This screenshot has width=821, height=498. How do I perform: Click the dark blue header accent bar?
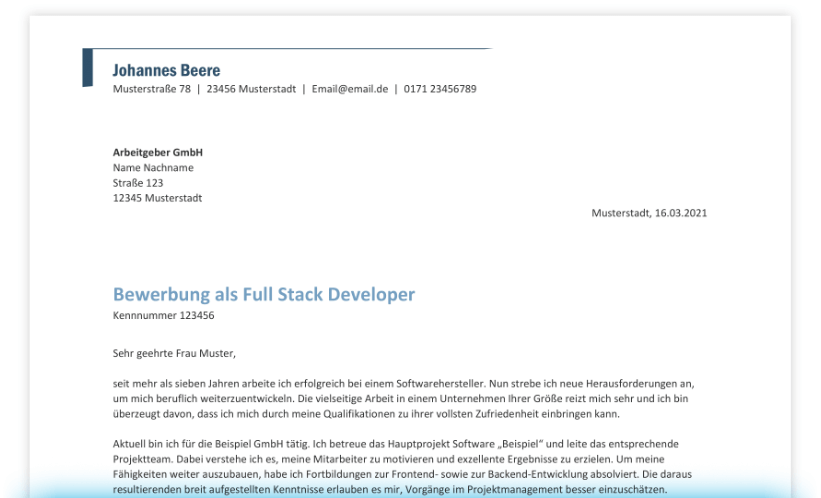[x=87, y=67]
